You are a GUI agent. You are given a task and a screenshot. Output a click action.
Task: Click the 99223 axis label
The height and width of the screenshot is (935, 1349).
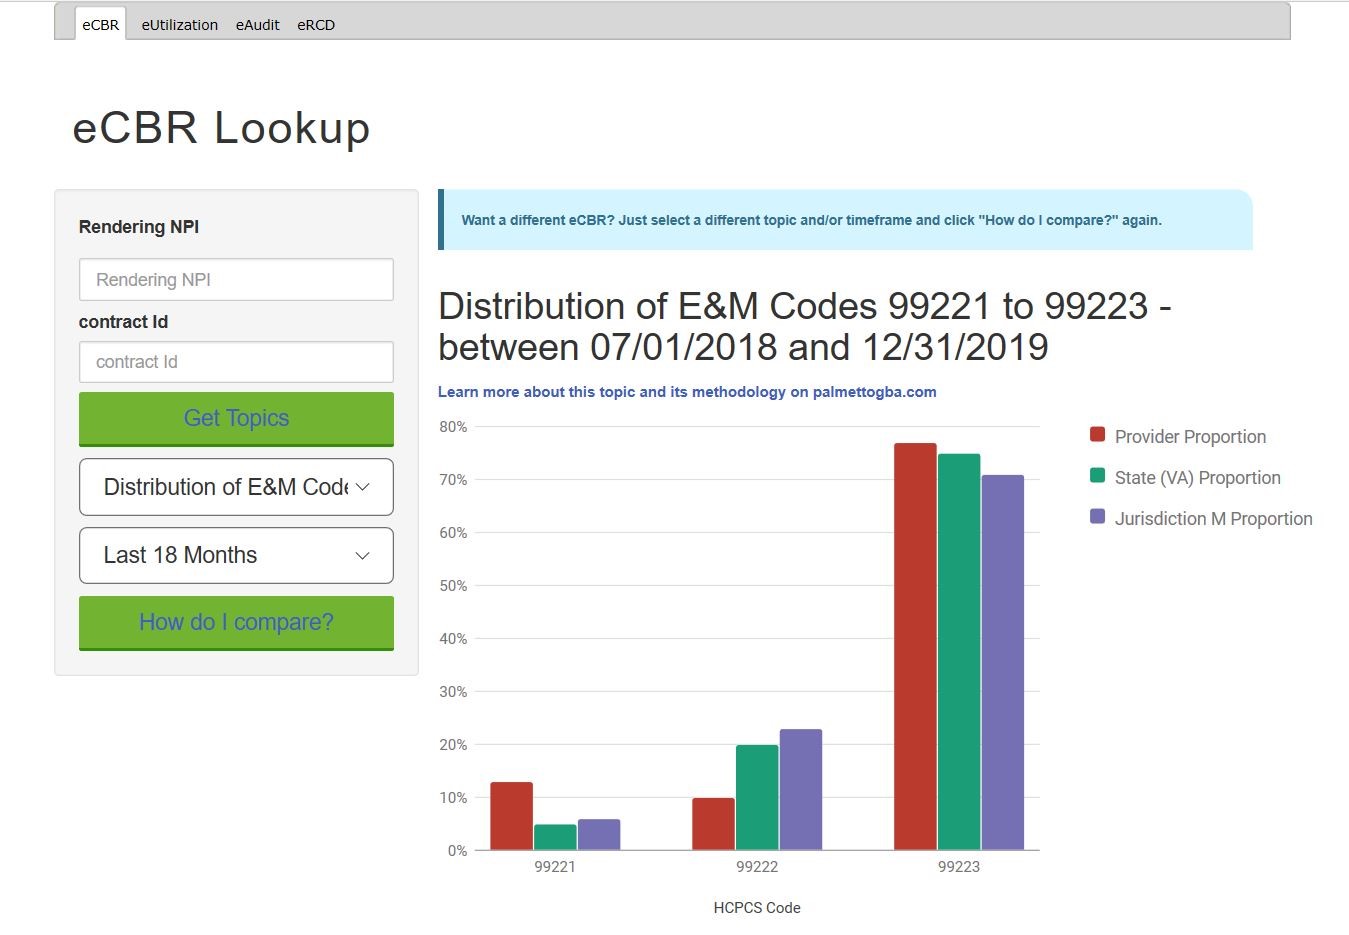click(959, 867)
